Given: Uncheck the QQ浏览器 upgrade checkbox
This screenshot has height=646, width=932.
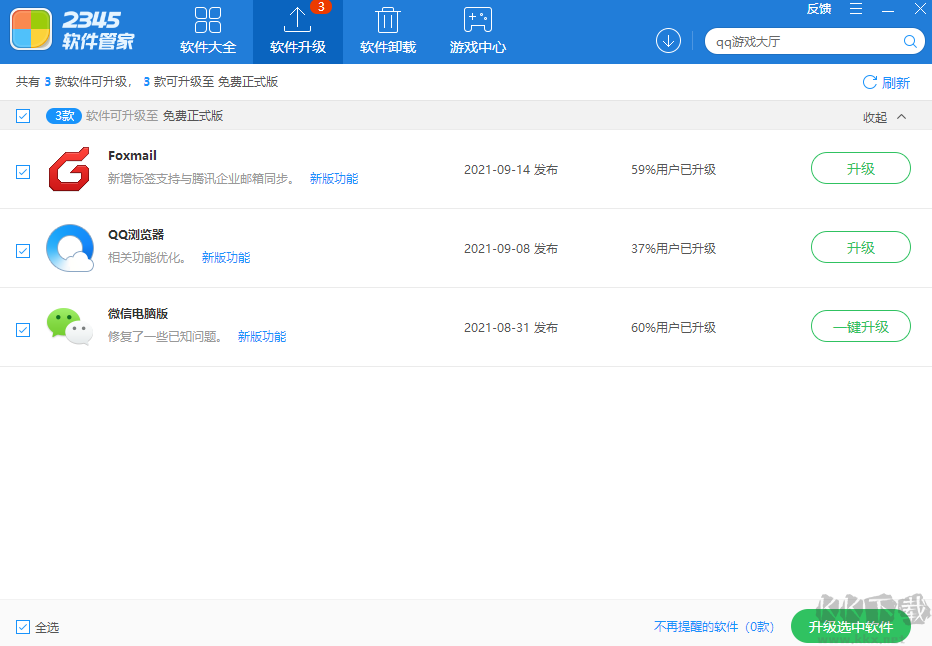Looking at the screenshot, I should (23, 251).
